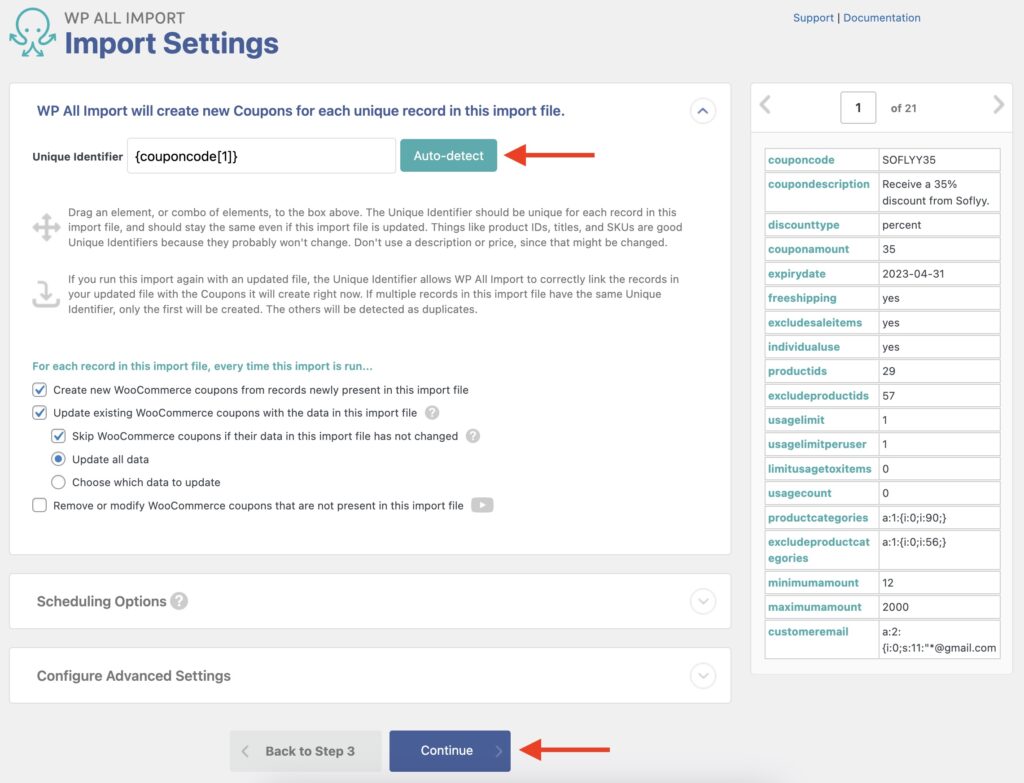1024x783 pixels.
Task: Expand Configure Advanced Settings
Action: (x=703, y=675)
